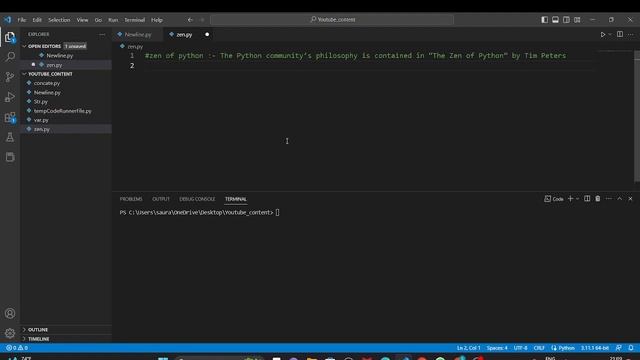This screenshot has height=360, width=640.
Task: Toggle the primary side bar layout icon
Action: (x=544, y=20)
